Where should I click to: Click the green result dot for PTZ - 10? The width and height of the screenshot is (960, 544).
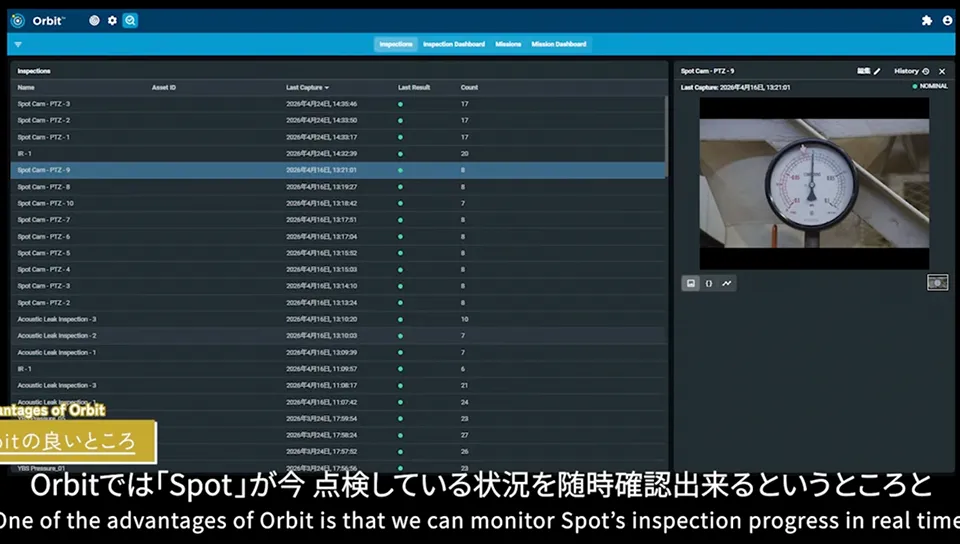[400, 203]
